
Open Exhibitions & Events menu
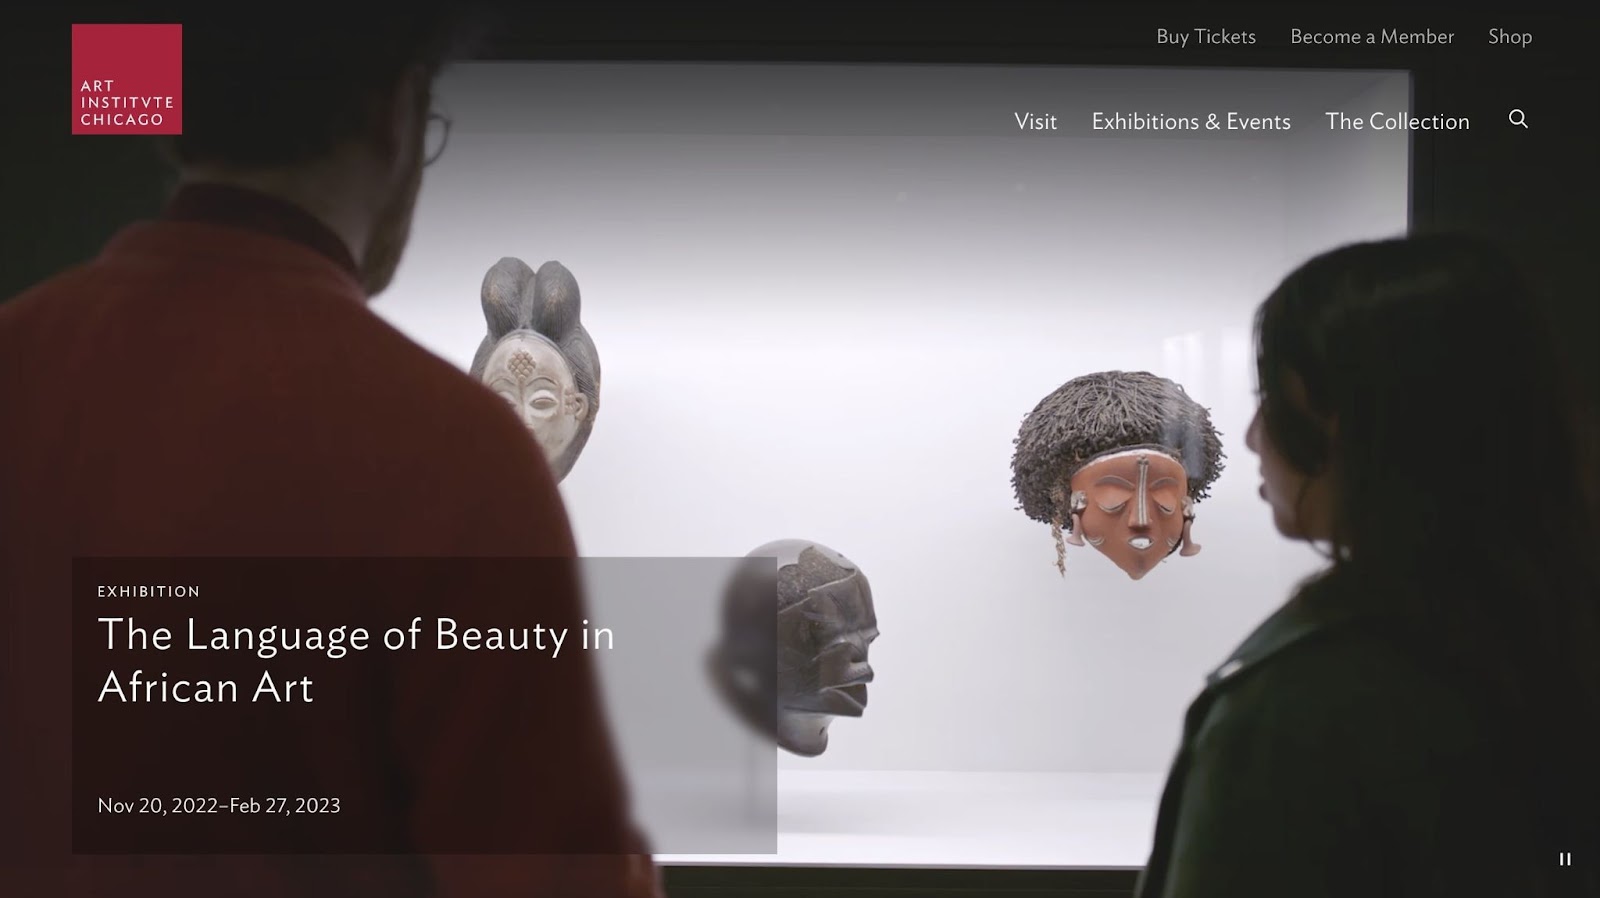coord(1191,121)
